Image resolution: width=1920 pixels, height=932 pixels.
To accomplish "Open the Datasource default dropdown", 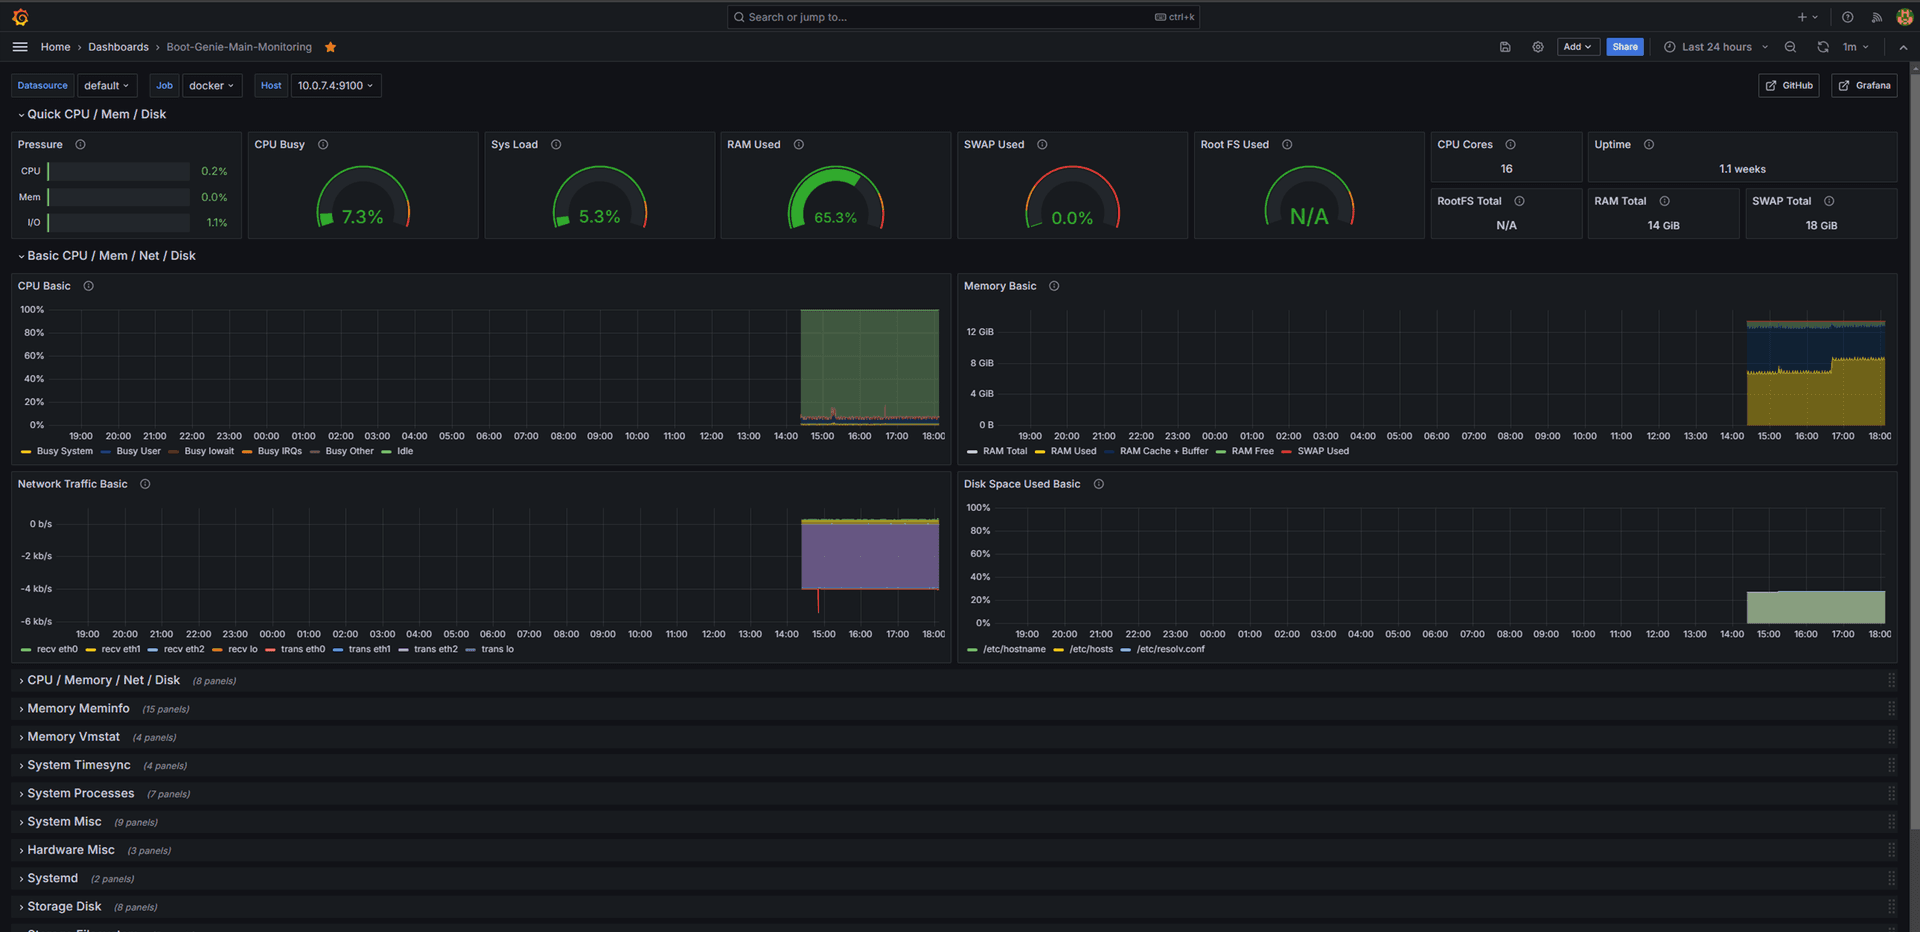I will 107,86.
